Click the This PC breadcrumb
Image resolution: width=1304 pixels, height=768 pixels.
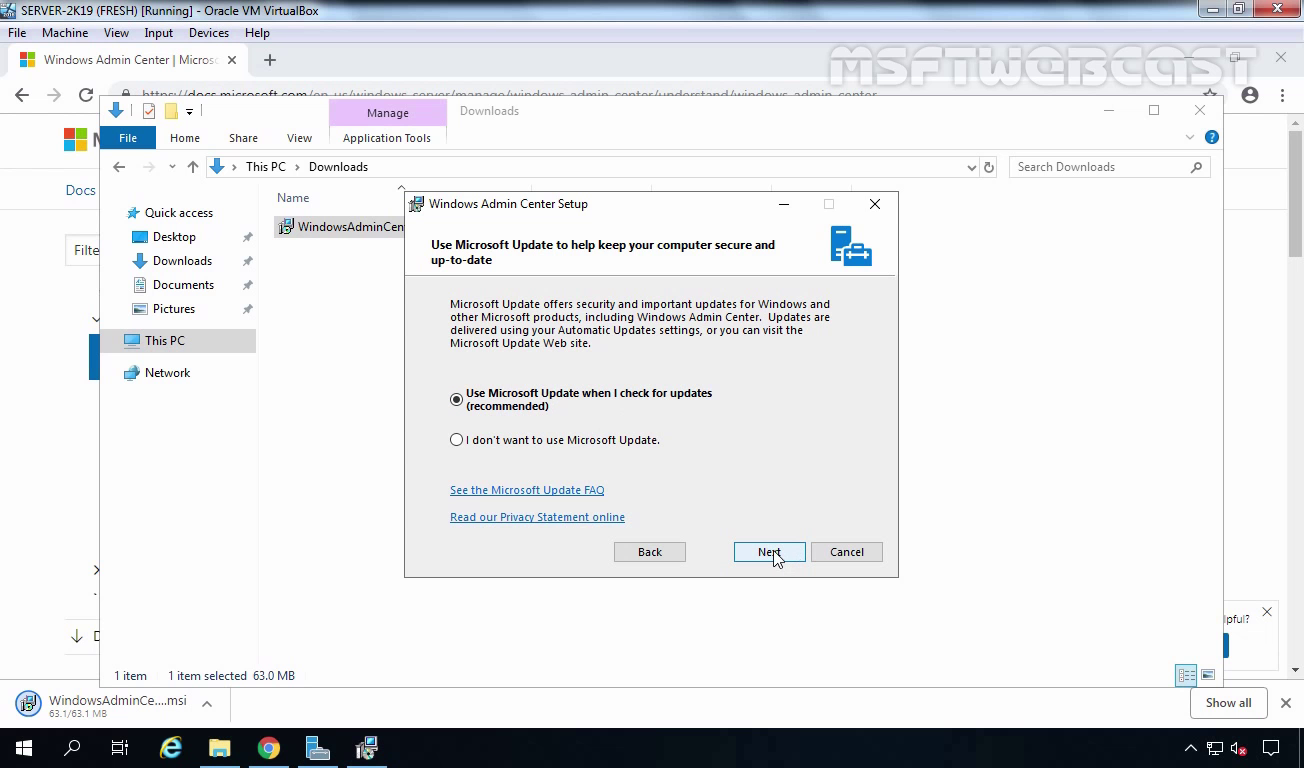(x=265, y=167)
